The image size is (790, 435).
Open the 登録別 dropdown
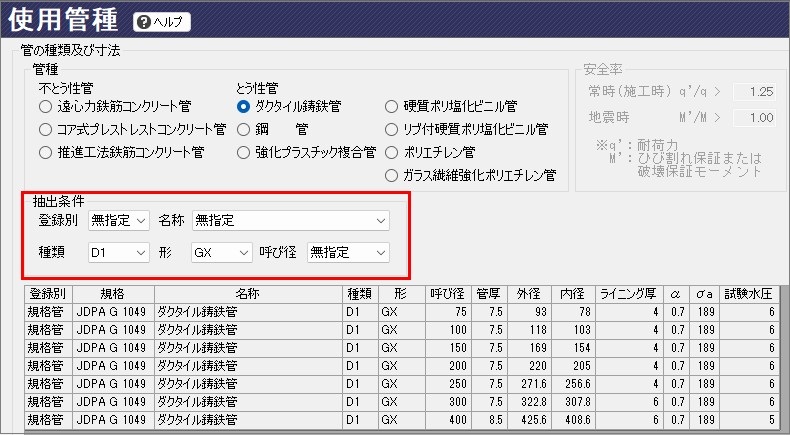(x=119, y=219)
